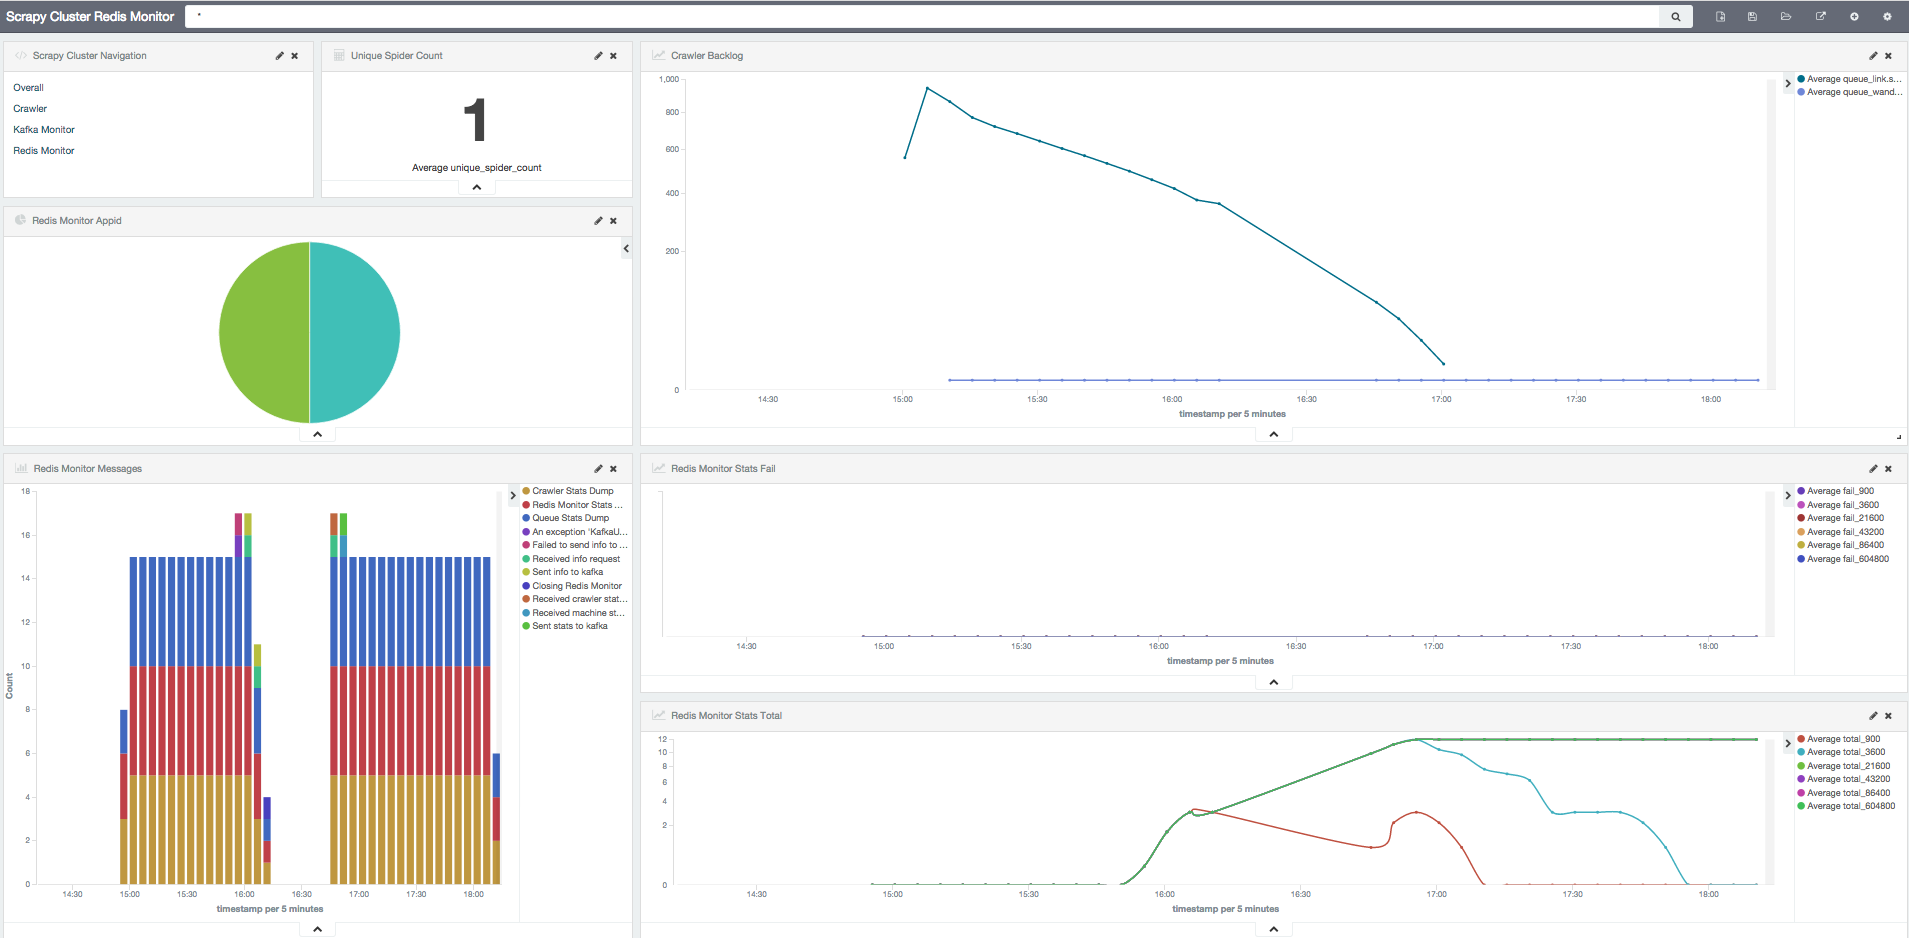Toggle Average fail_3600 legend entry
This screenshot has height=938, width=1909.
[1842, 505]
